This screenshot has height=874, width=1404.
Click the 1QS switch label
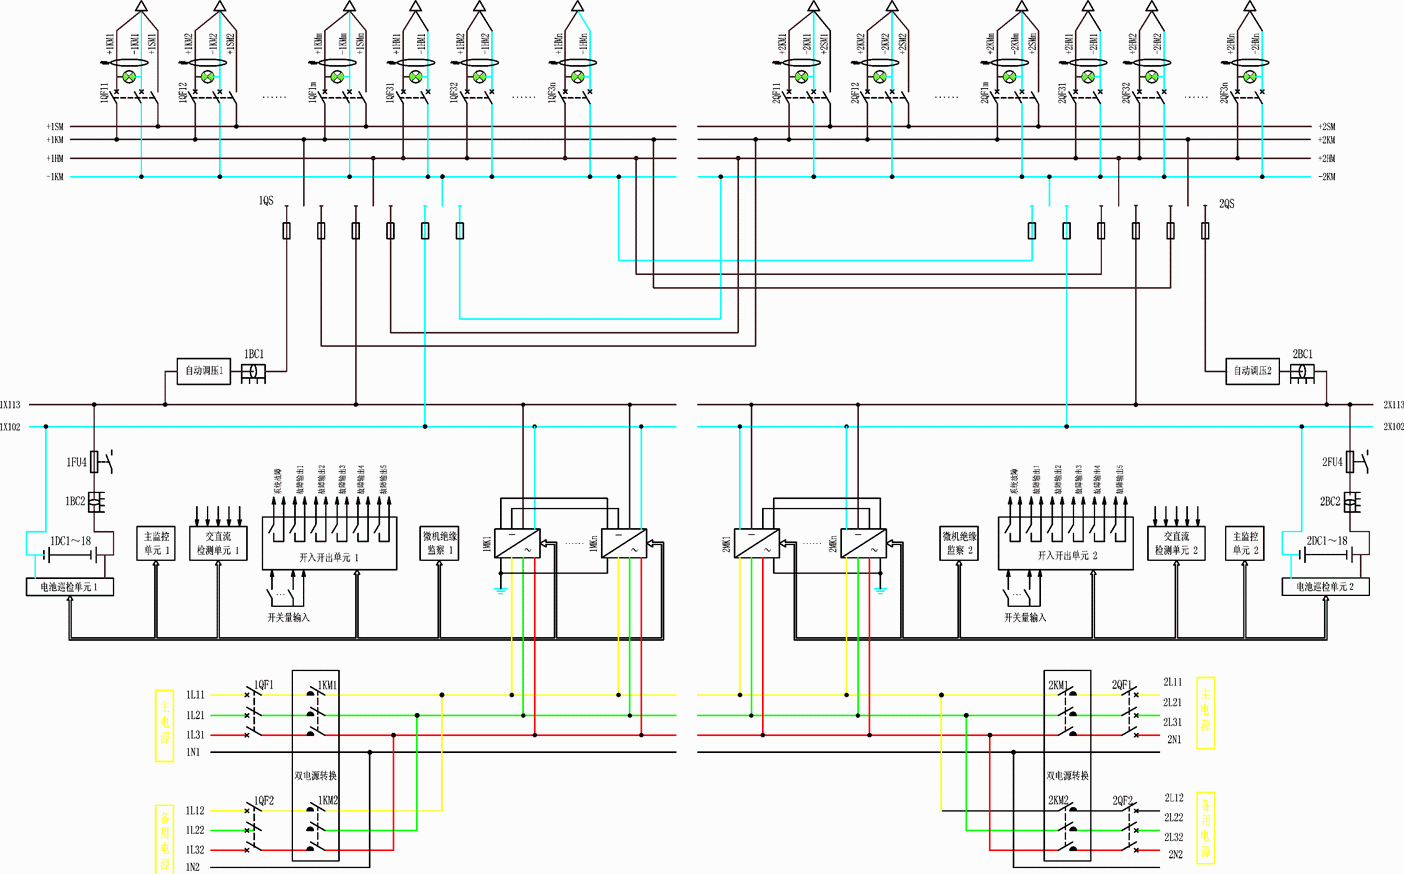(265, 201)
